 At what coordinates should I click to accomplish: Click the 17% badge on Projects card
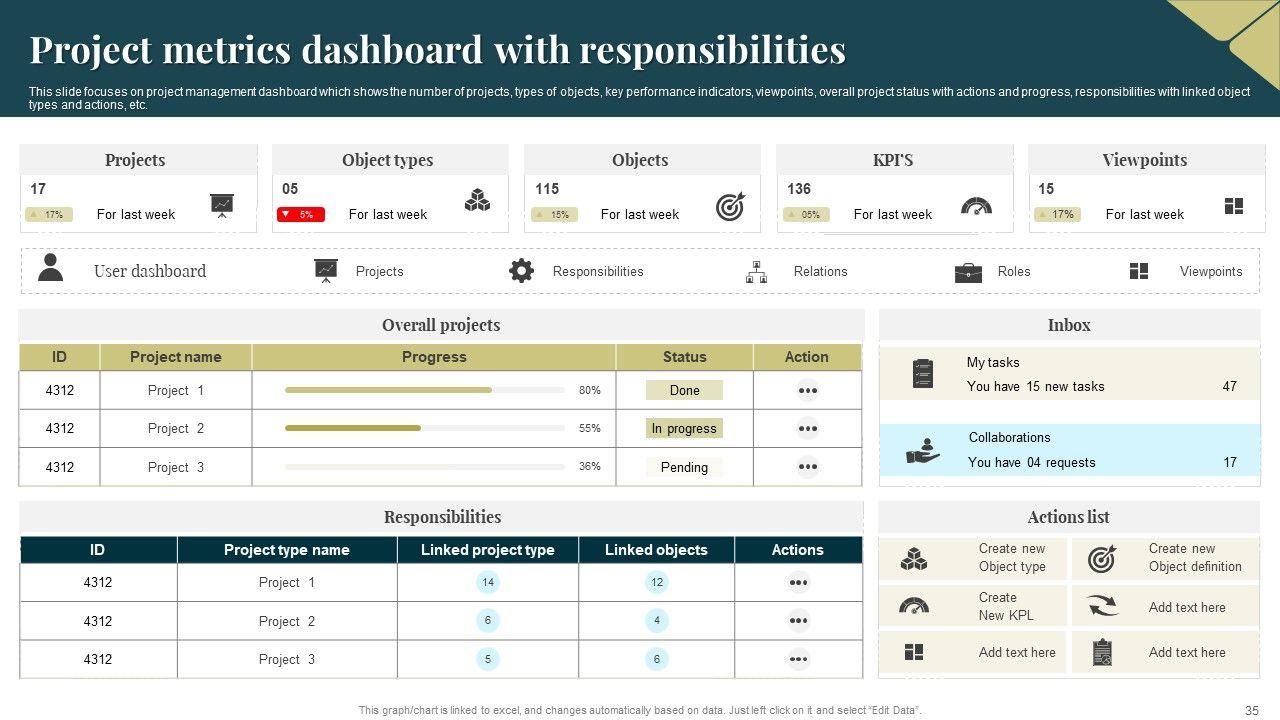point(48,214)
